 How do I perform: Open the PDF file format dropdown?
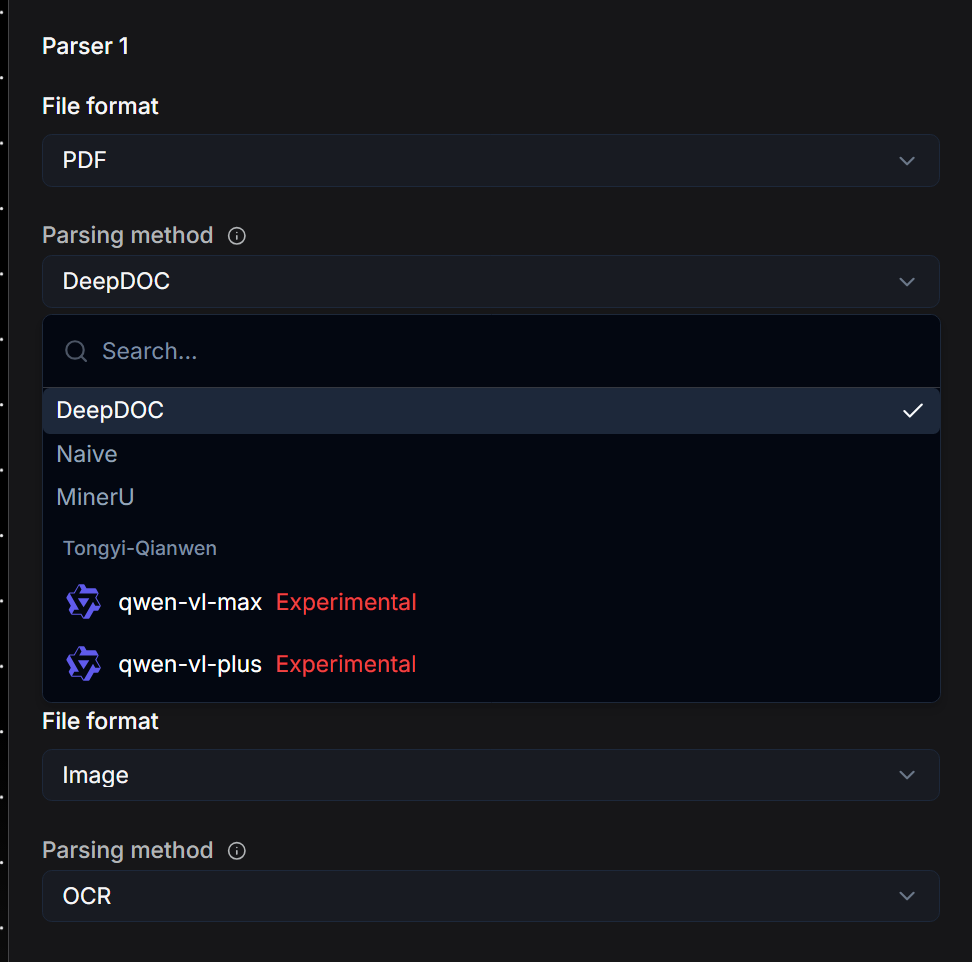(490, 161)
